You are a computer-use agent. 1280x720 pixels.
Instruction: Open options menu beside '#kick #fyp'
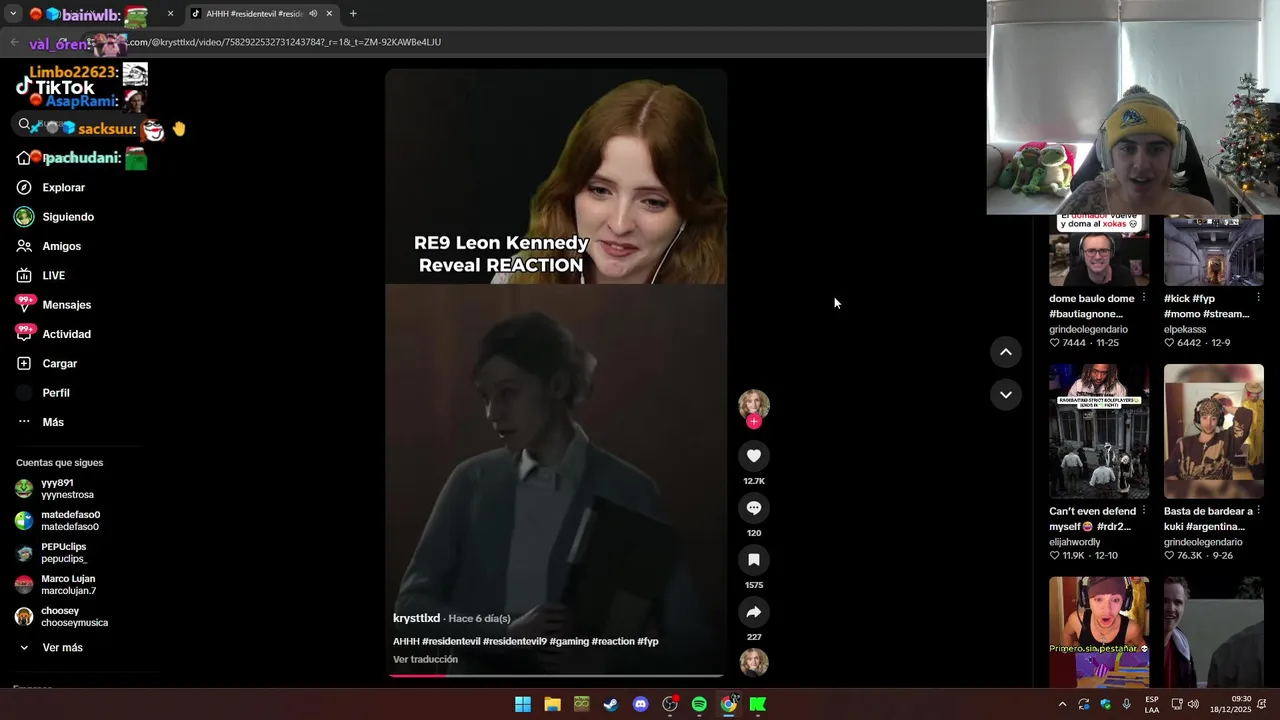[x=1259, y=298]
